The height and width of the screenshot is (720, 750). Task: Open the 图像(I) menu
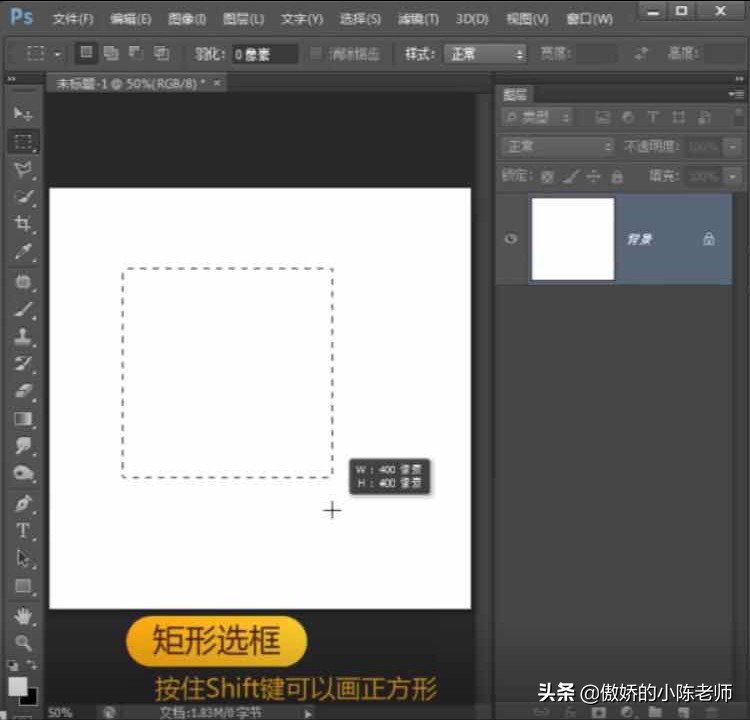[x=187, y=19]
